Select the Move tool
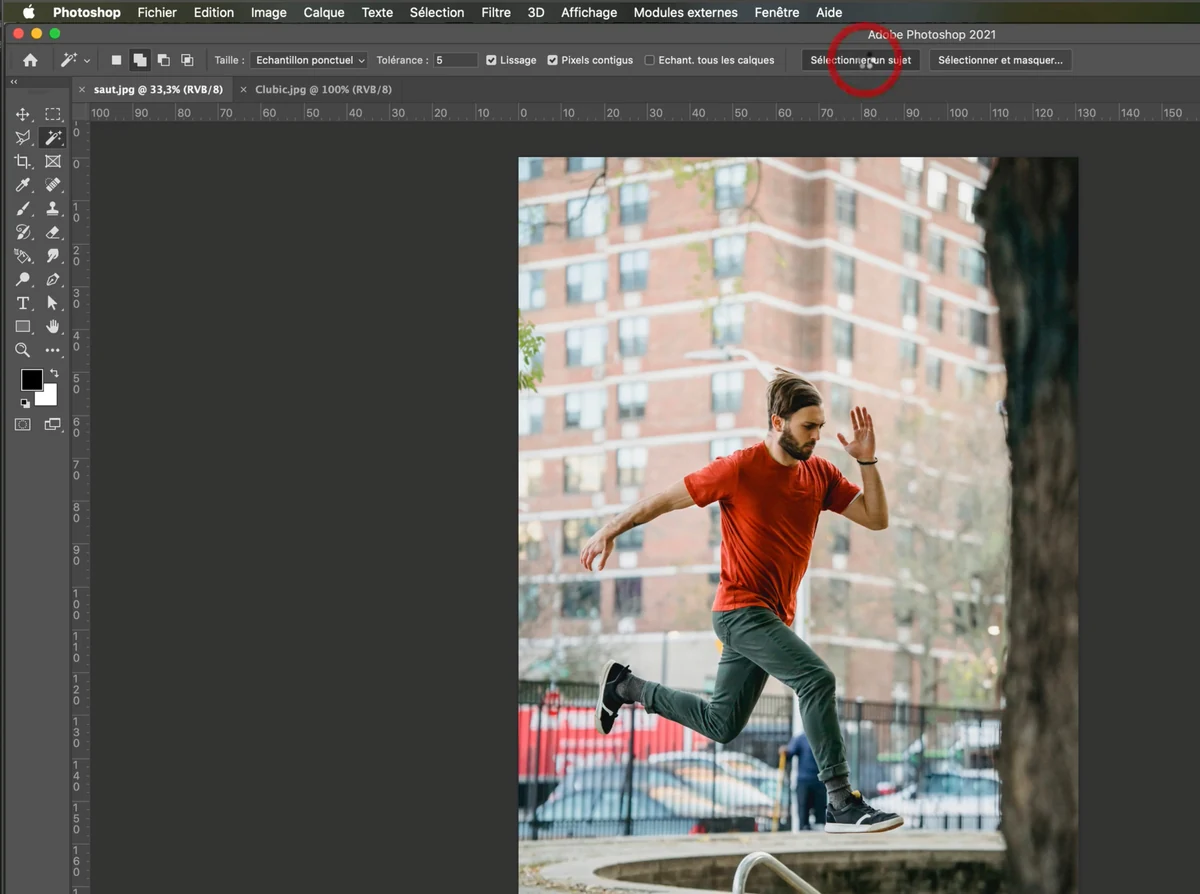Screen dimensions: 1200x894 click(23, 114)
